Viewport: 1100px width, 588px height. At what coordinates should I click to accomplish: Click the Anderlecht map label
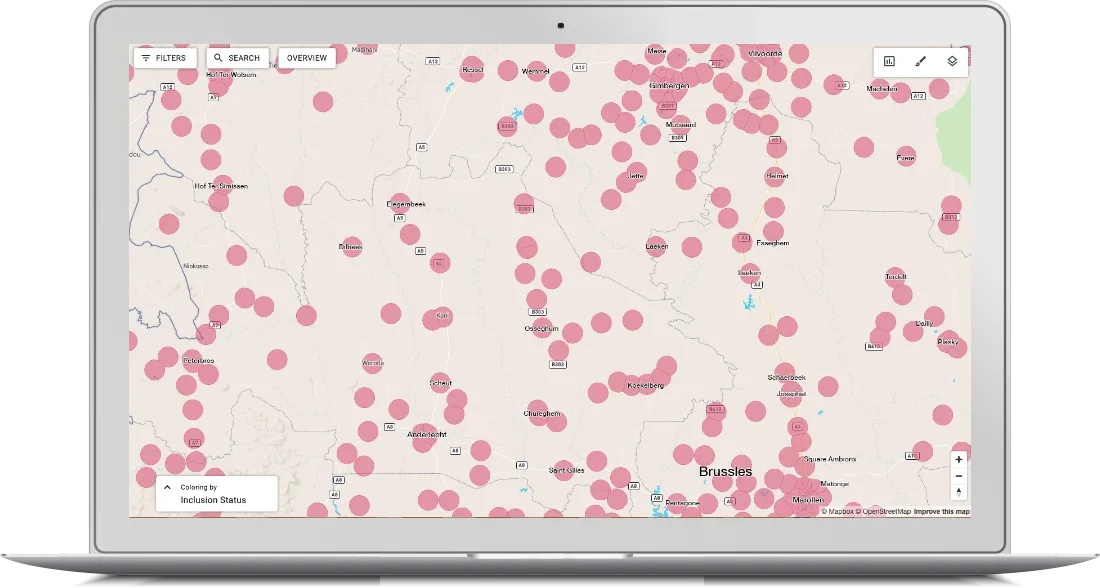coord(427,434)
